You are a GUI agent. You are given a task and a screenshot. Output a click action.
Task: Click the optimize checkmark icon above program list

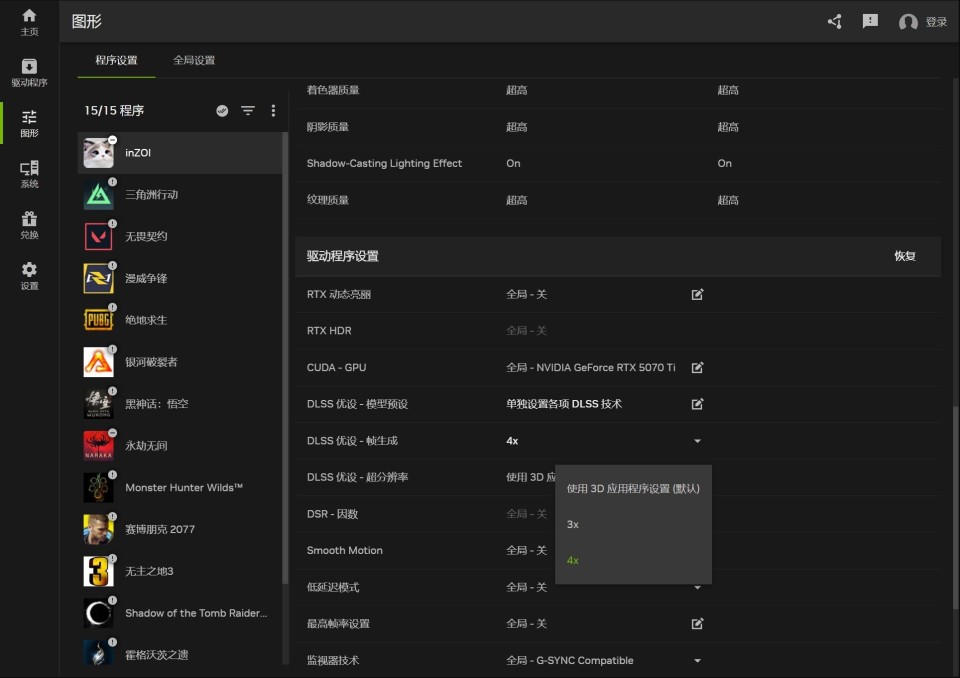(x=222, y=110)
